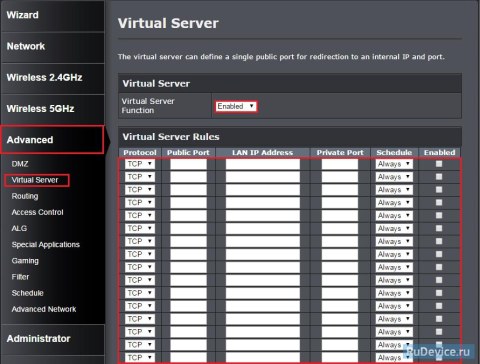Open the fourth row's protocol dropdown
The width and height of the screenshot is (480, 364).
click(140, 203)
